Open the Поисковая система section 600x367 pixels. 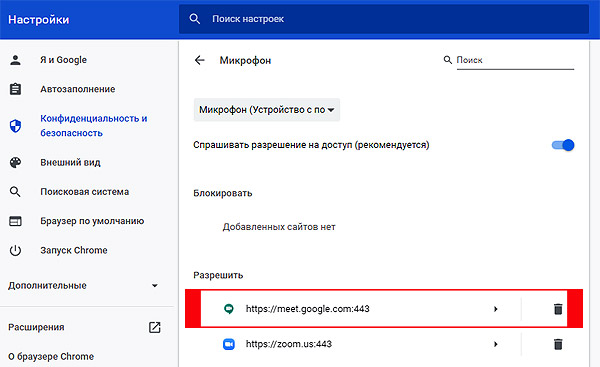[85, 192]
